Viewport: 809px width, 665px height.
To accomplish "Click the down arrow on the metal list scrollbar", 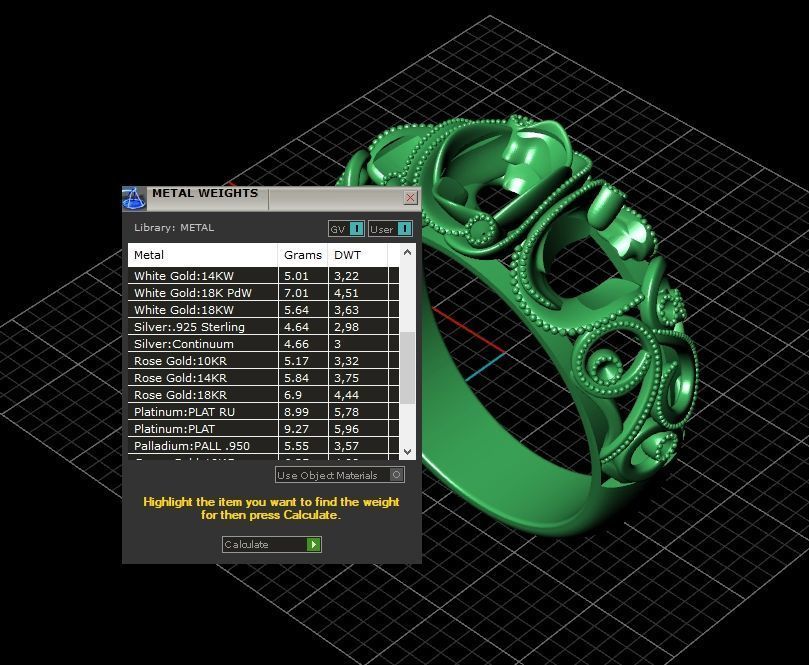I will pos(408,451).
